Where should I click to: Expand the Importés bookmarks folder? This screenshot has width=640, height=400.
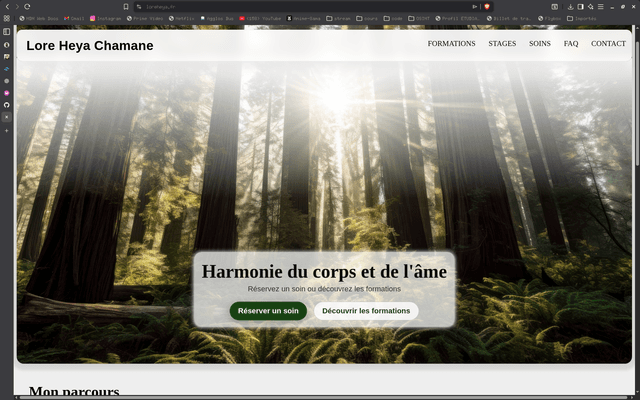point(580,18)
